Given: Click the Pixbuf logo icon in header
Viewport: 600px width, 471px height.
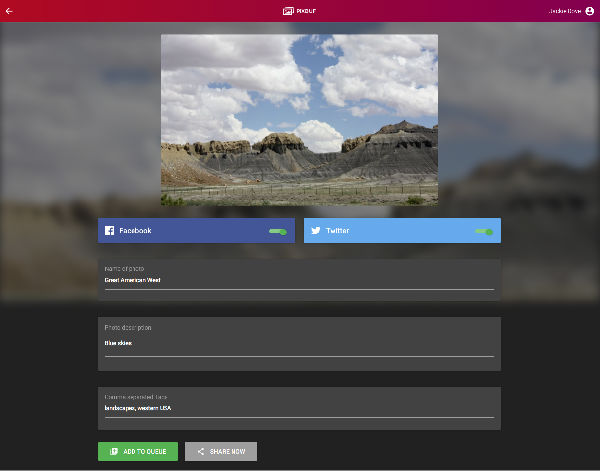Looking at the screenshot, I should point(288,11).
